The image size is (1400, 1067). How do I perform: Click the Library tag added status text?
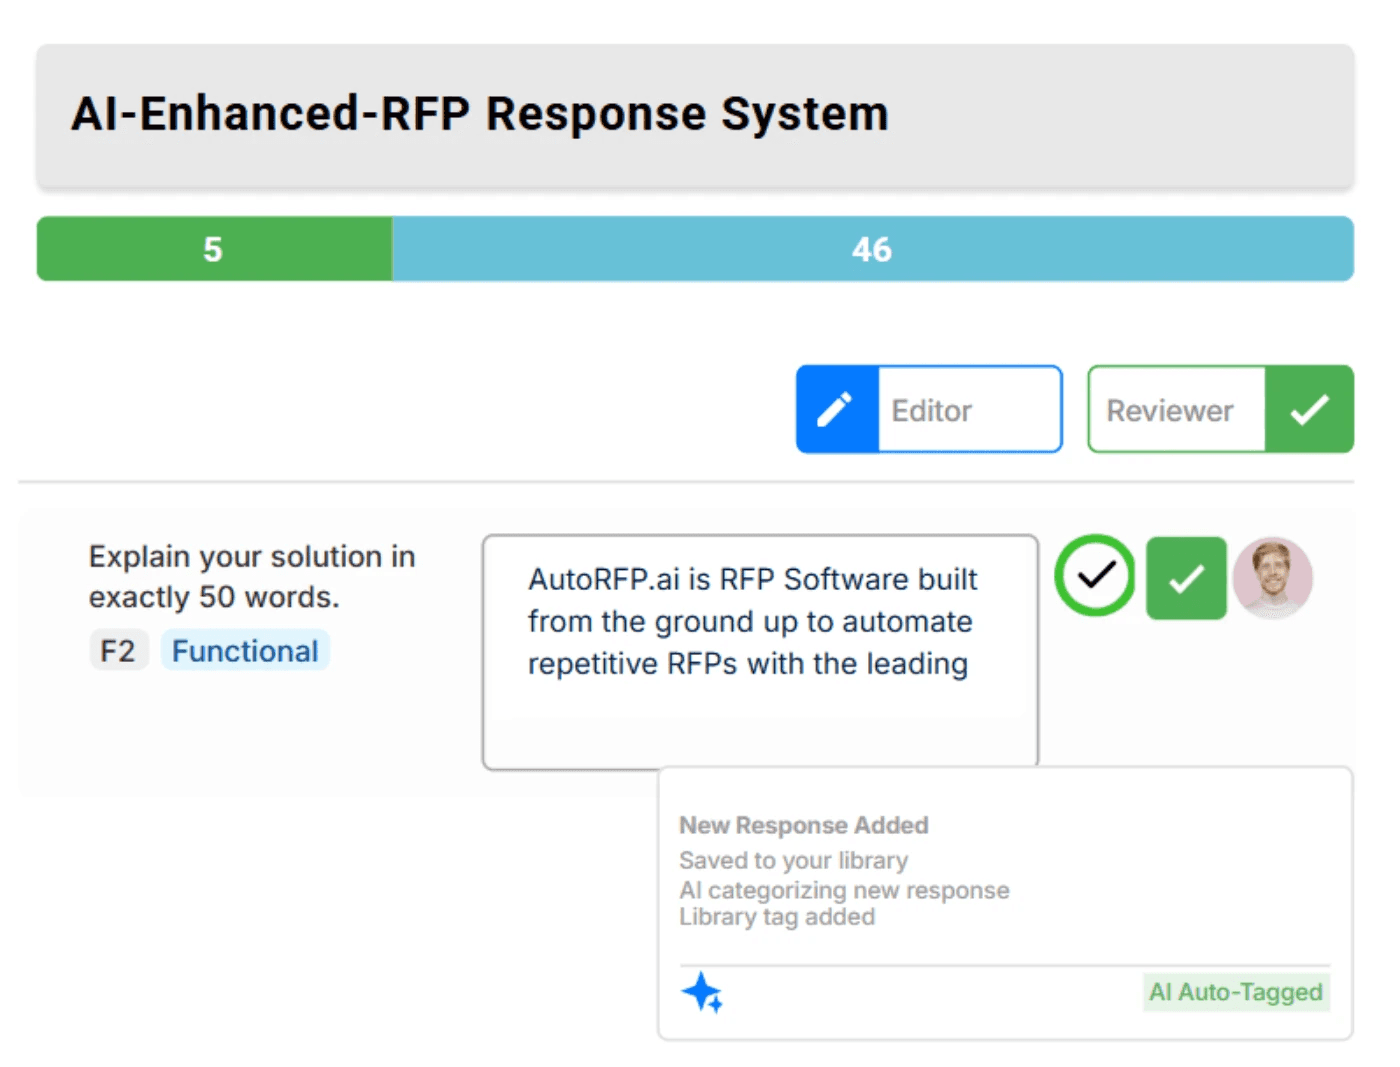pos(776,917)
